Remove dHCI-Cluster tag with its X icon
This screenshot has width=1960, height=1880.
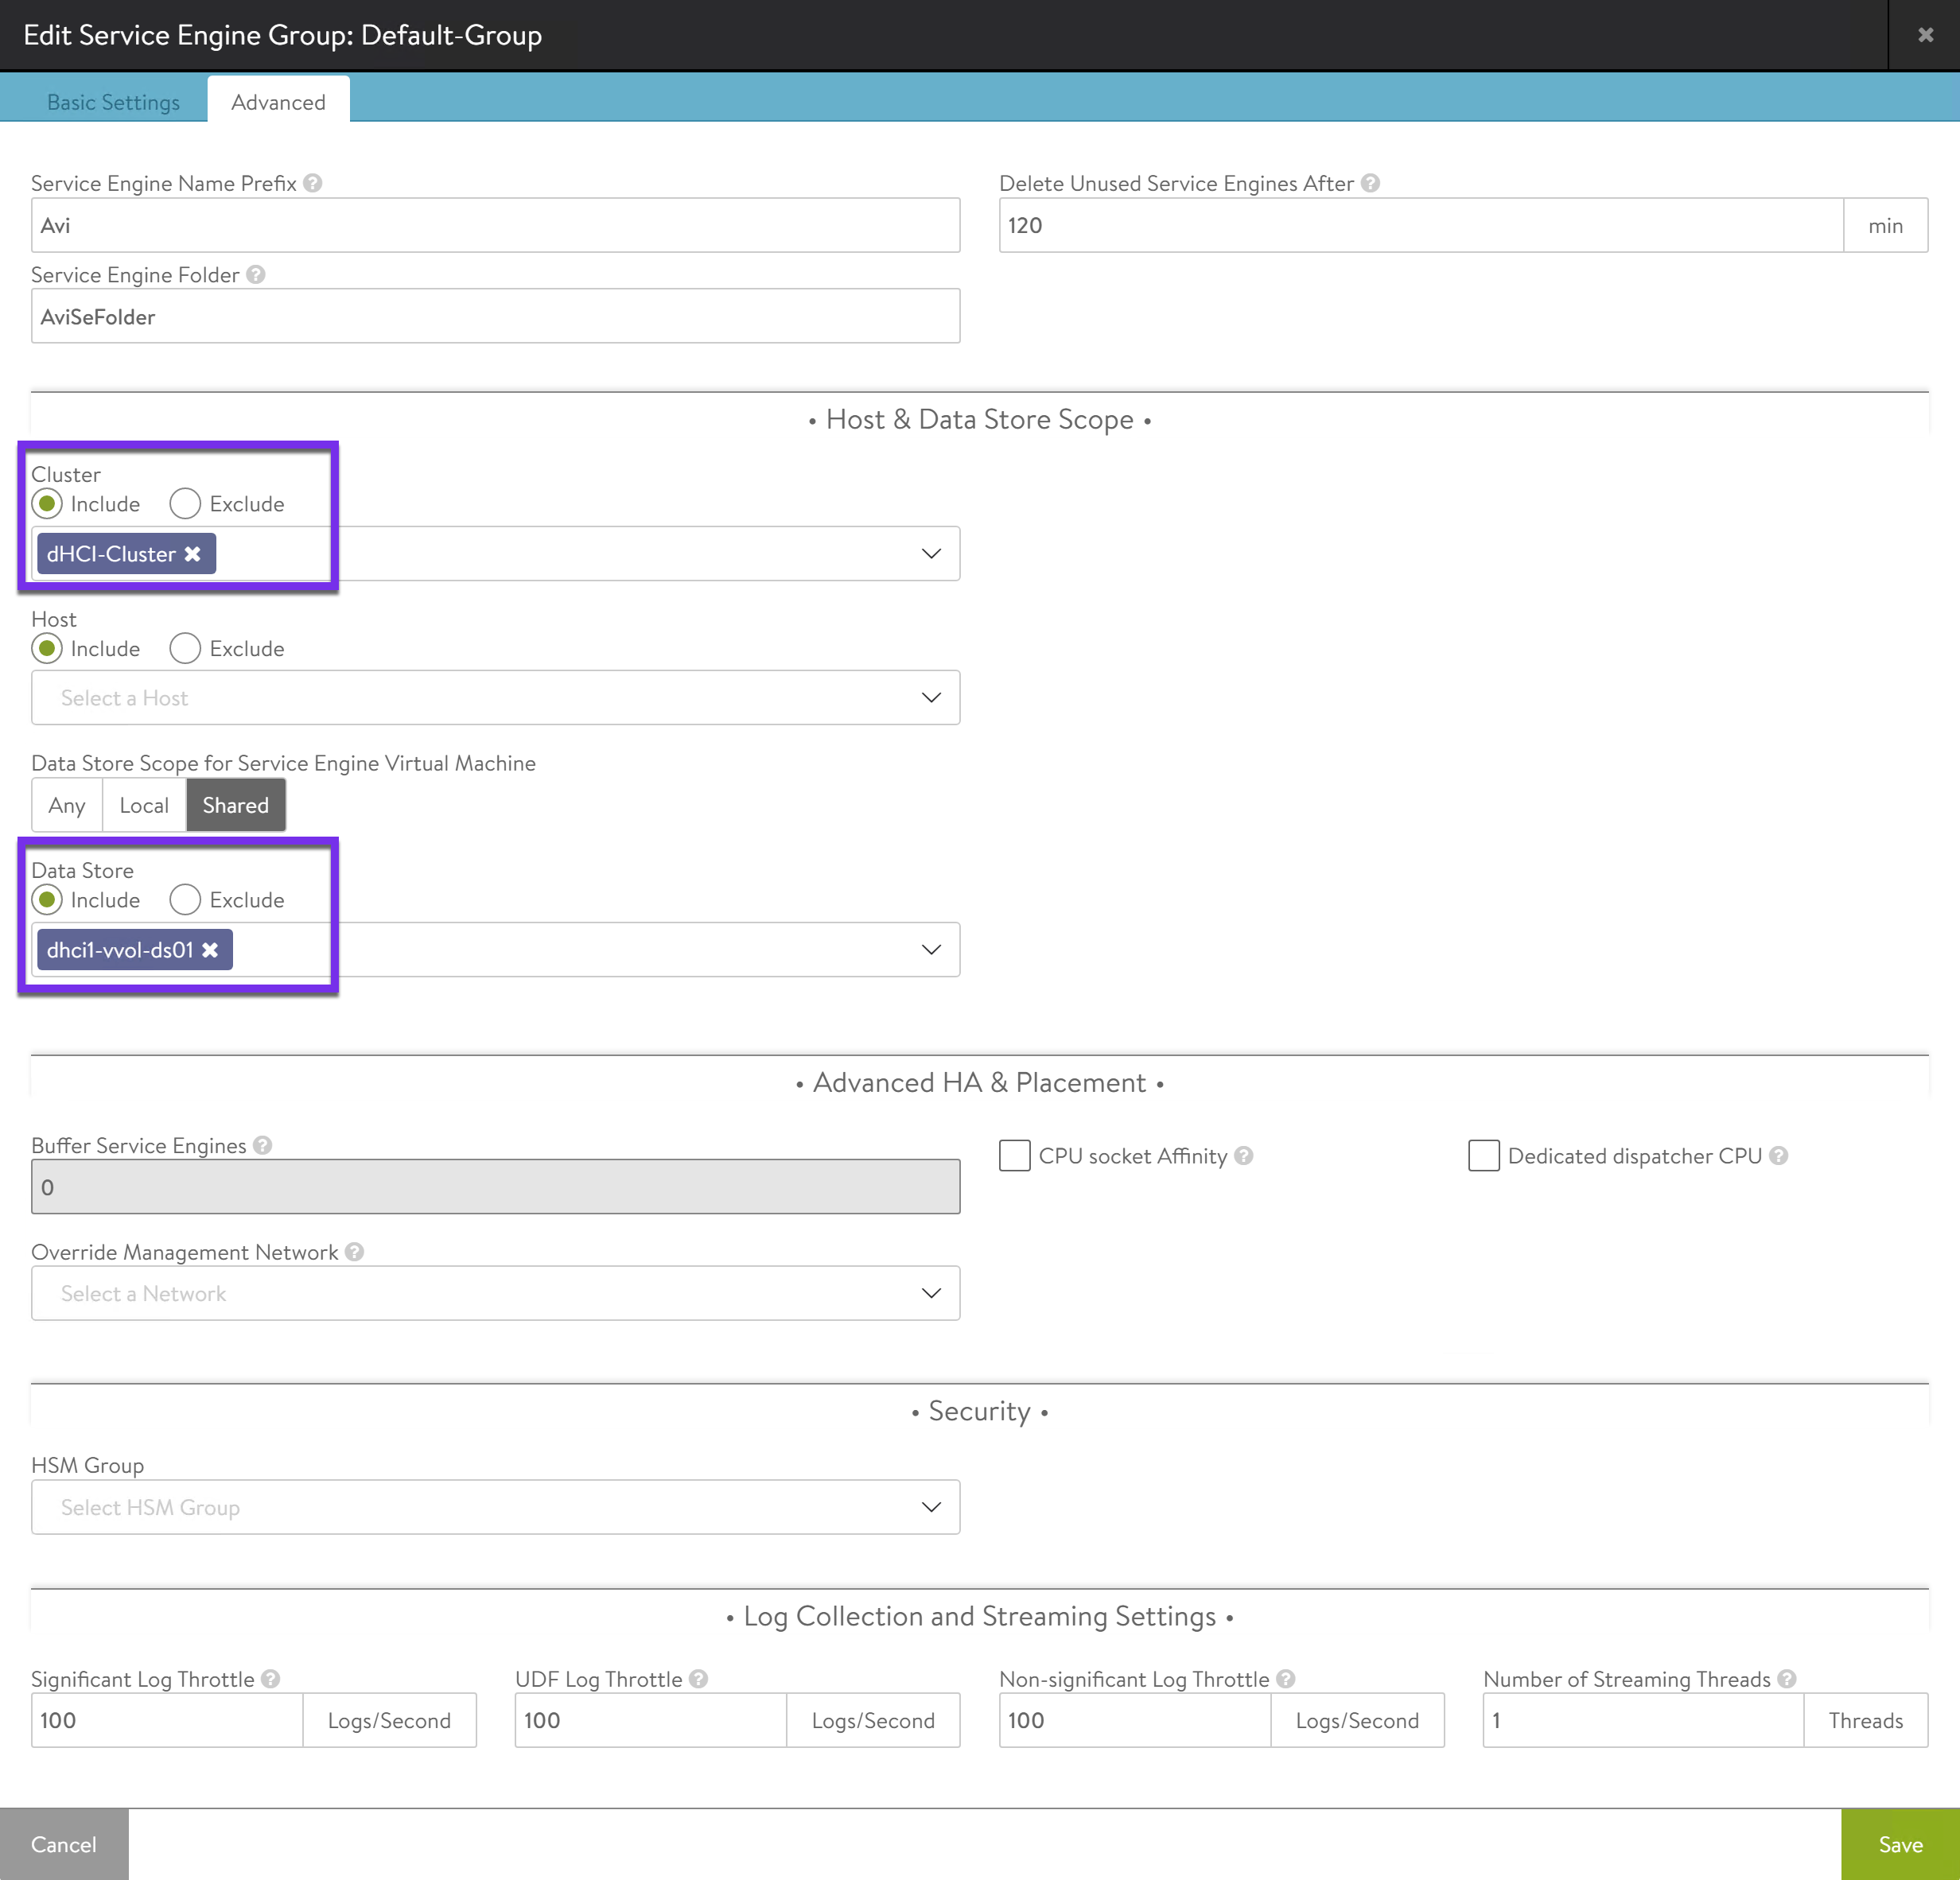(193, 554)
